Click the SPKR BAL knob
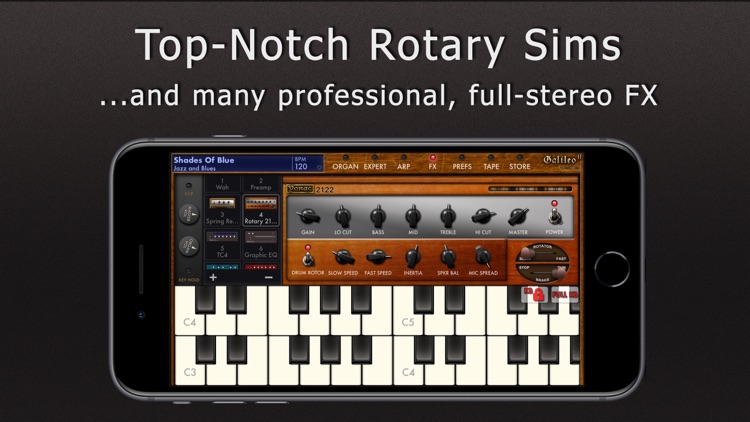 pos(448,257)
